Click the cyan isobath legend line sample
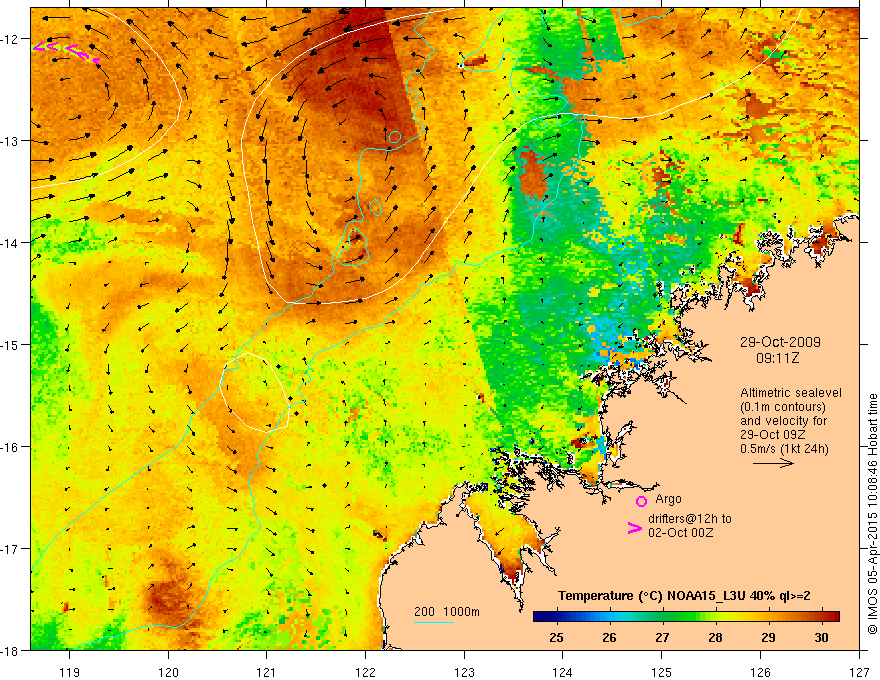Screen dimensions: 880x680 pos(434,622)
